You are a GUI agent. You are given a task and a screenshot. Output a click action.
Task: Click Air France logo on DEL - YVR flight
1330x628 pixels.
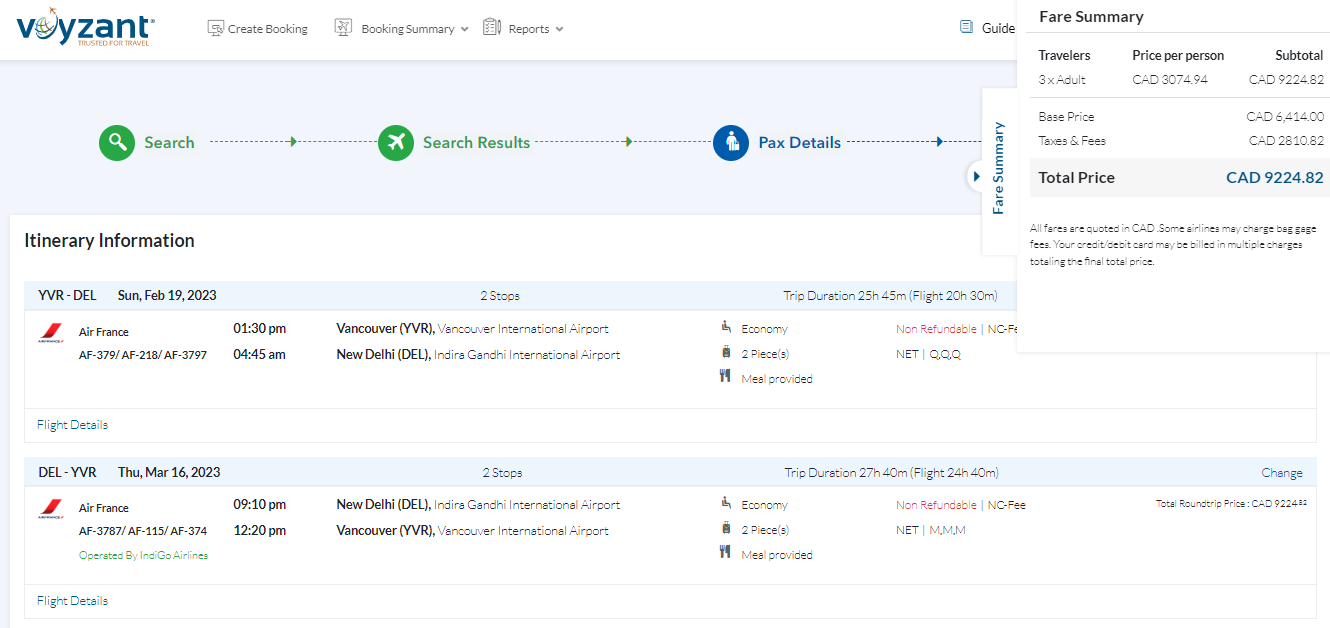coord(51,509)
